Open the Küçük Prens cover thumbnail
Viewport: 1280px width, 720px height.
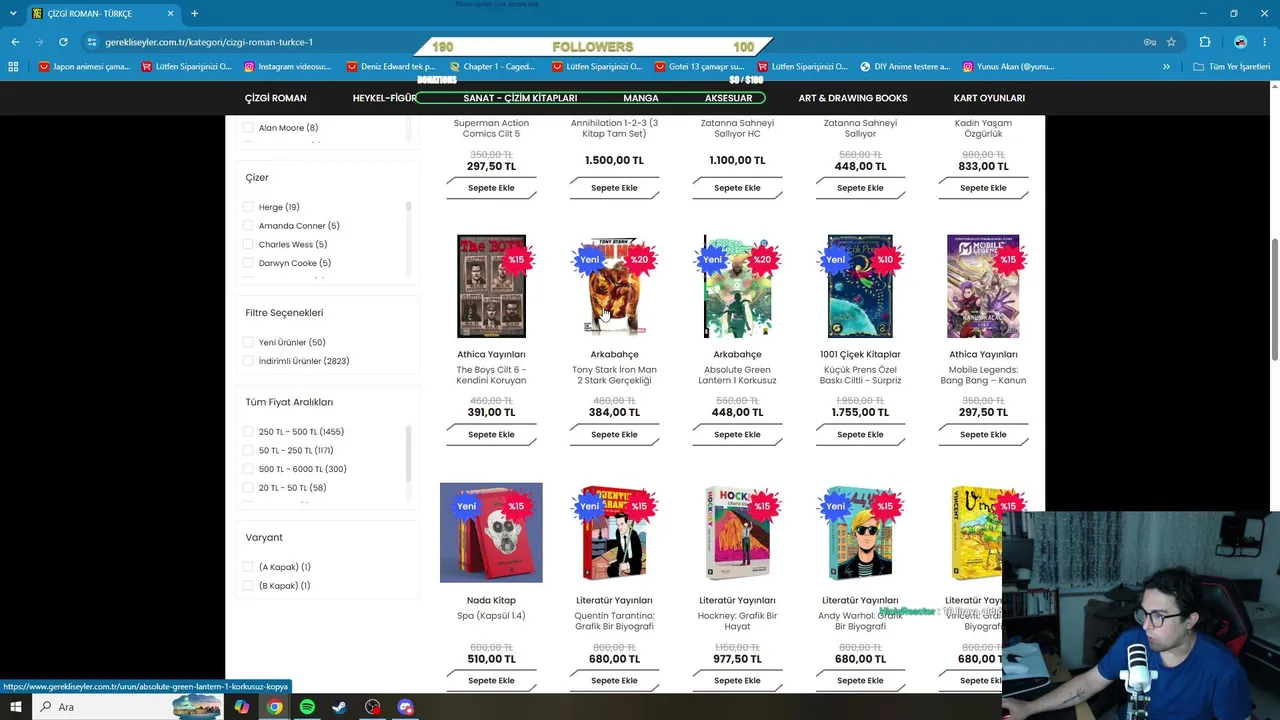click(x=860, y=286)
